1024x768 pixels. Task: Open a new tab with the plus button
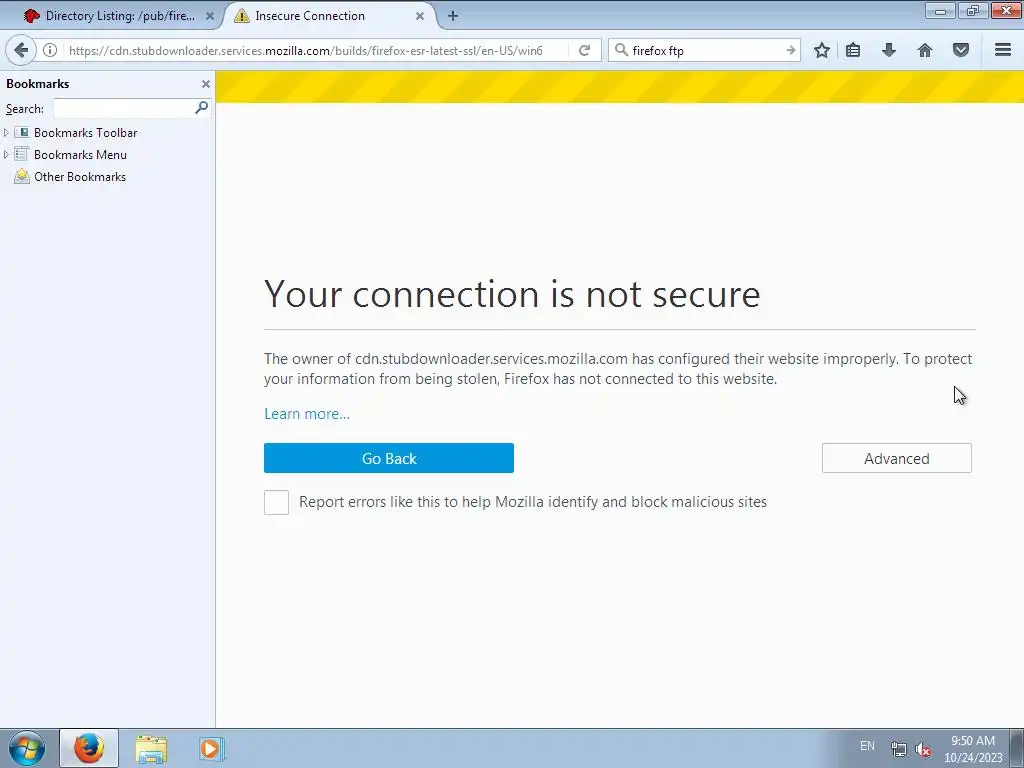pyautogui.click(x=453, y=16)
